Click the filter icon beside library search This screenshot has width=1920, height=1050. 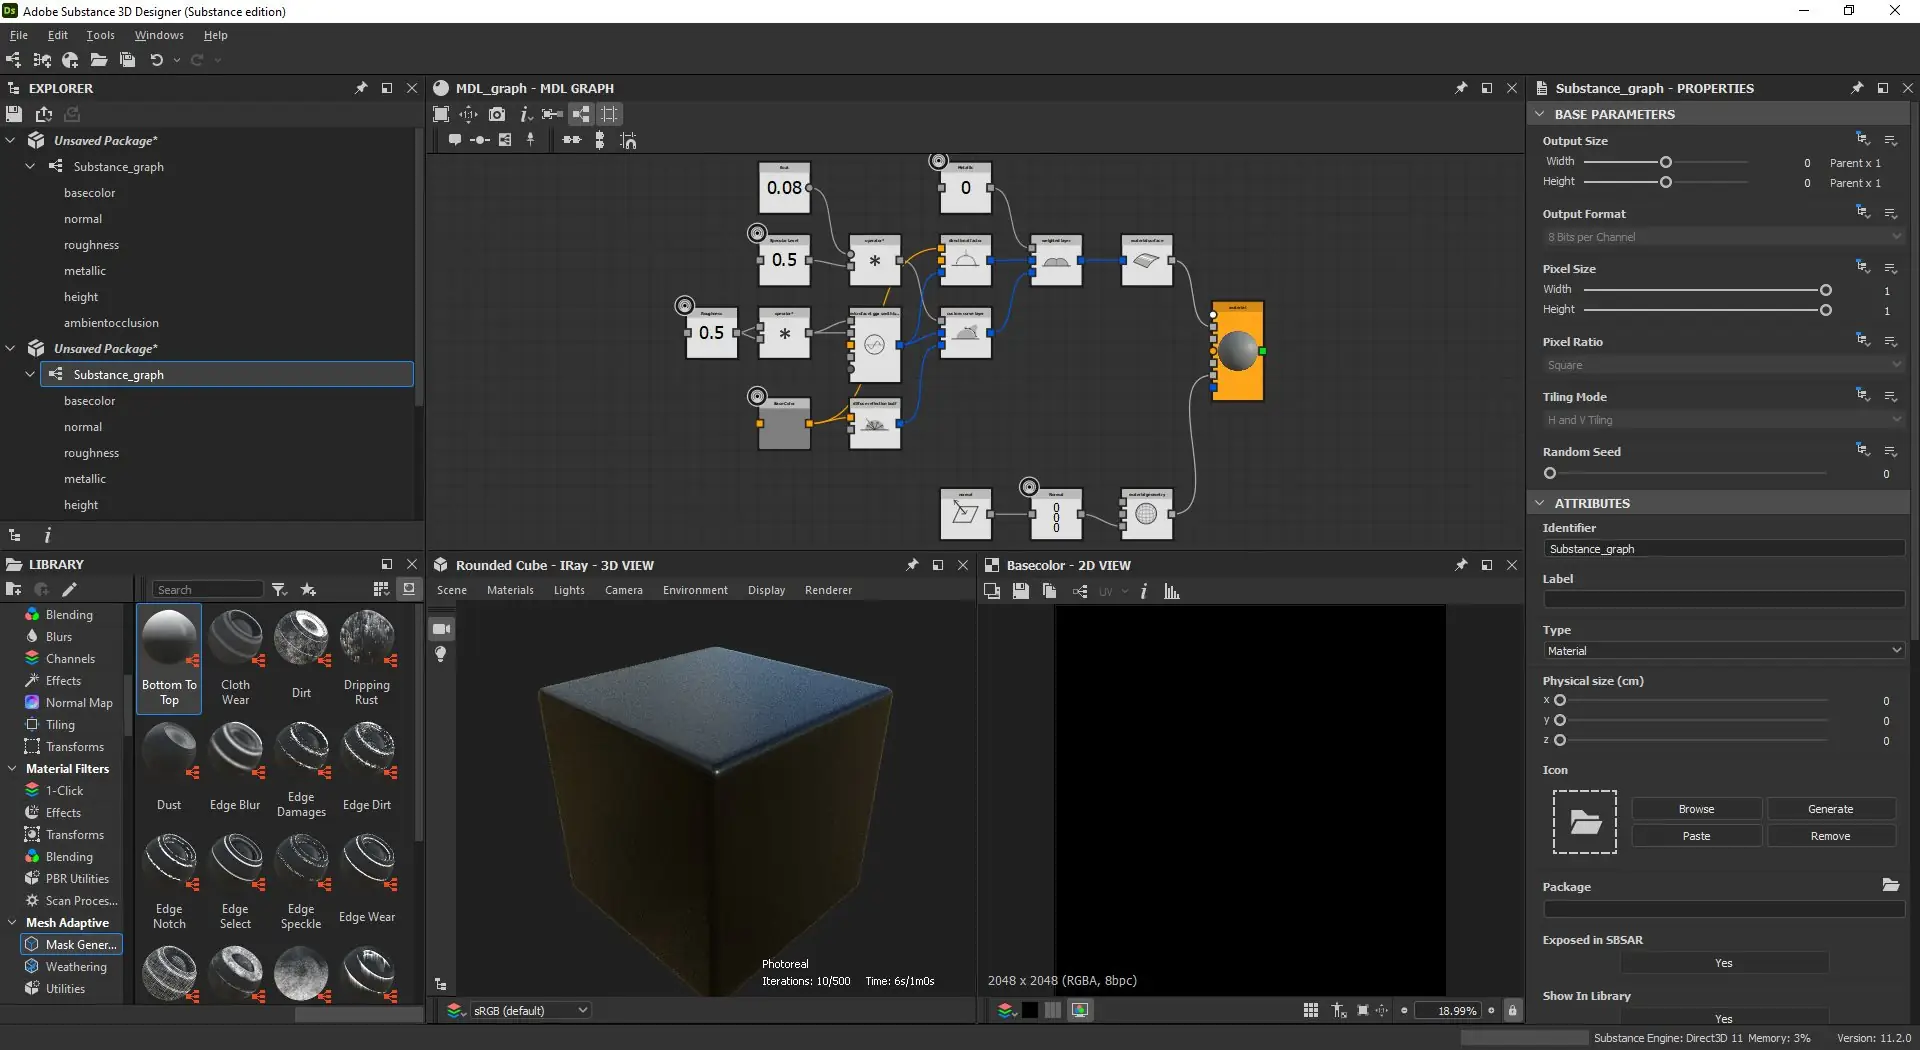[x=280, y=589]
